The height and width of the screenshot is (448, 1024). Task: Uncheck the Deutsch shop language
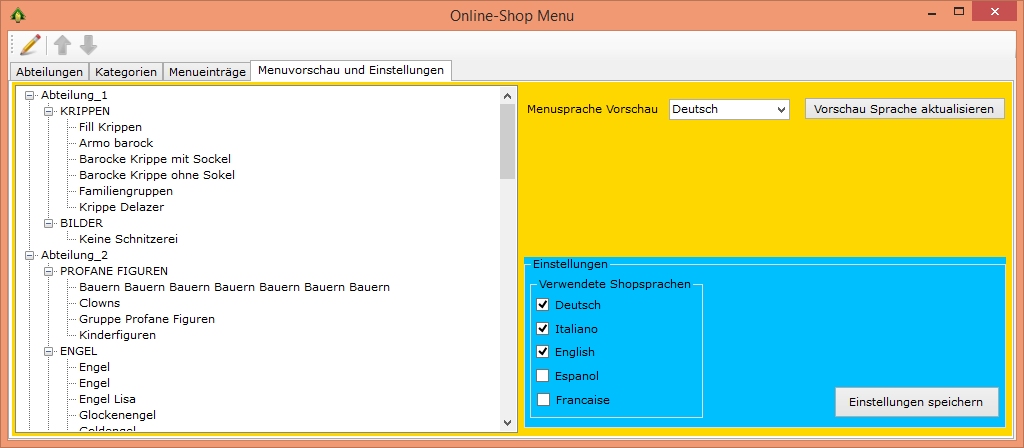click(543, 305)
